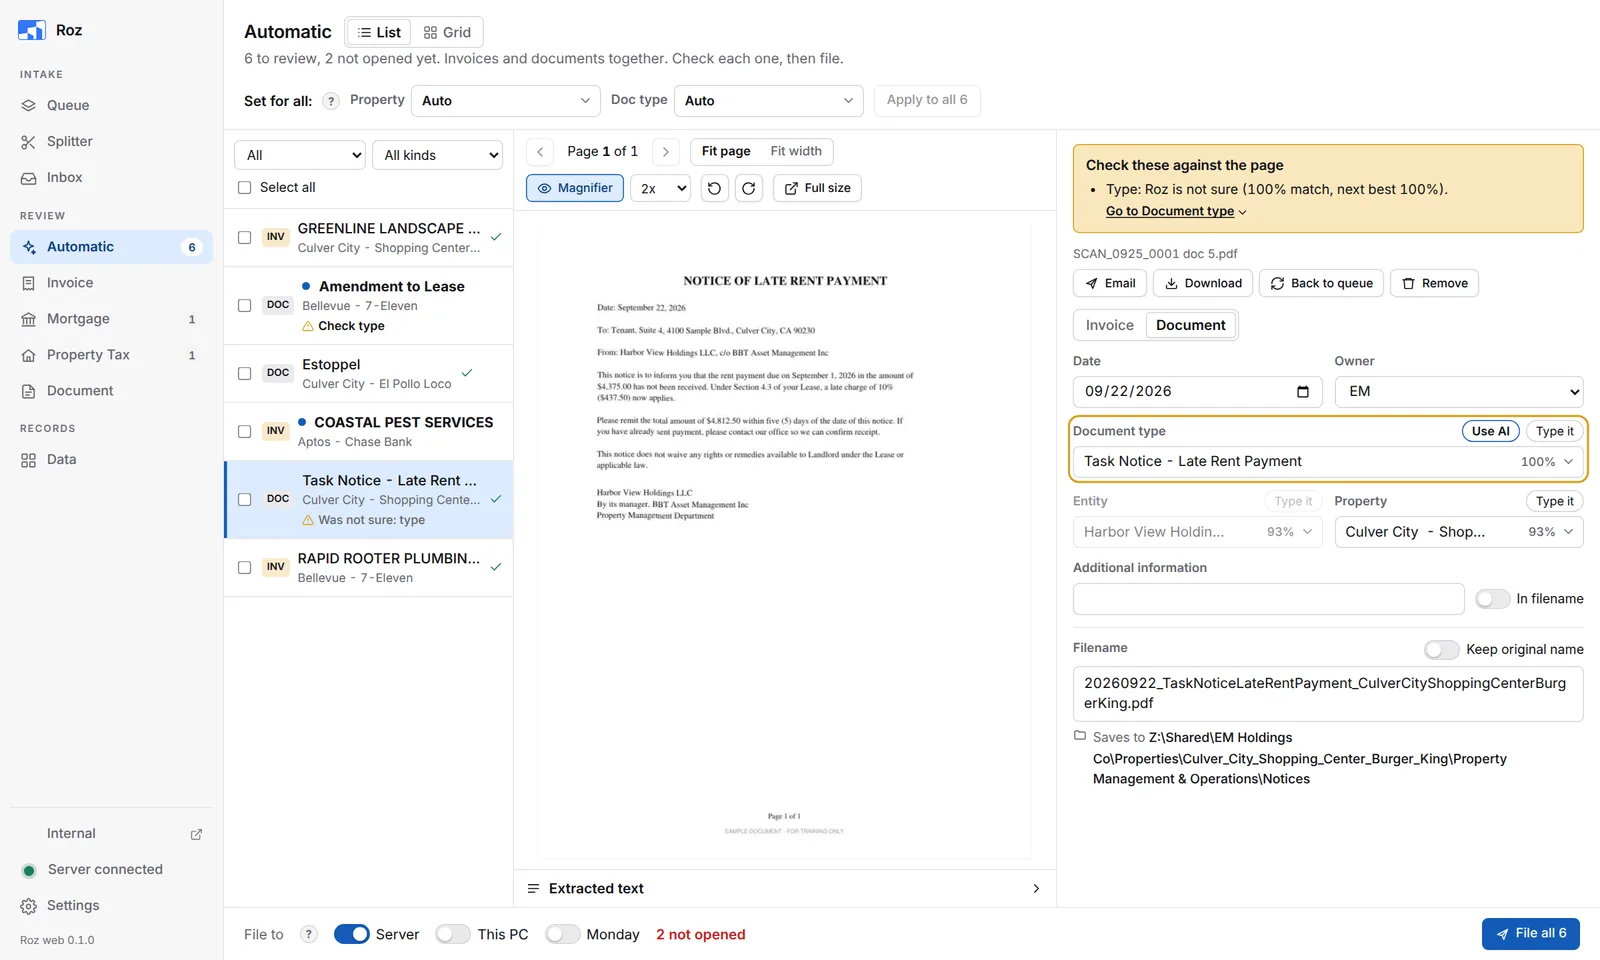Image resolution: width=1600 pixels, height=960 pixels.
Task: Rotate the page clockwise
Action: tap(748, 188)
